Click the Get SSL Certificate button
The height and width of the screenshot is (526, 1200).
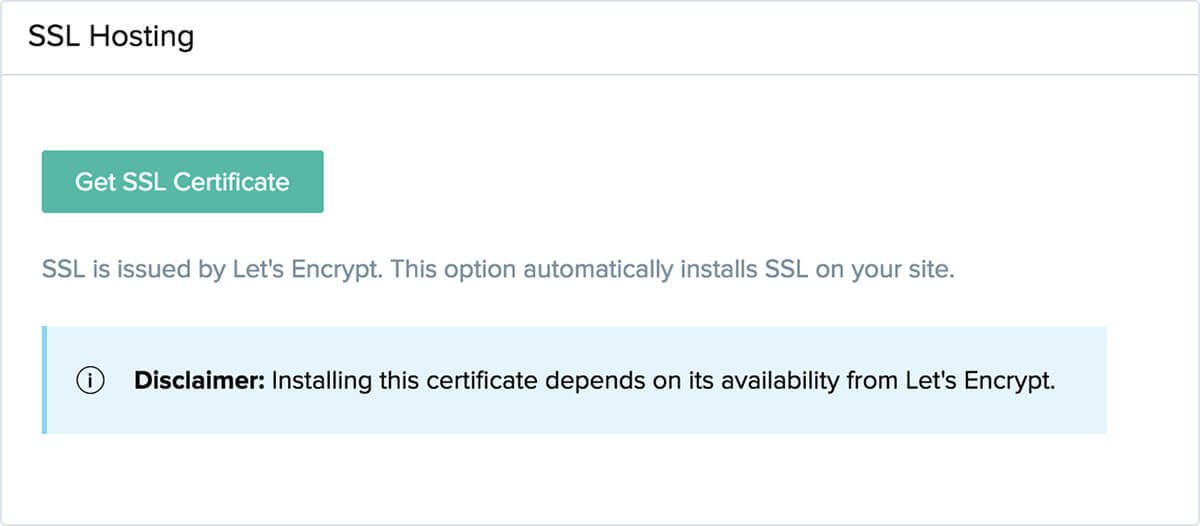[182, 182]
